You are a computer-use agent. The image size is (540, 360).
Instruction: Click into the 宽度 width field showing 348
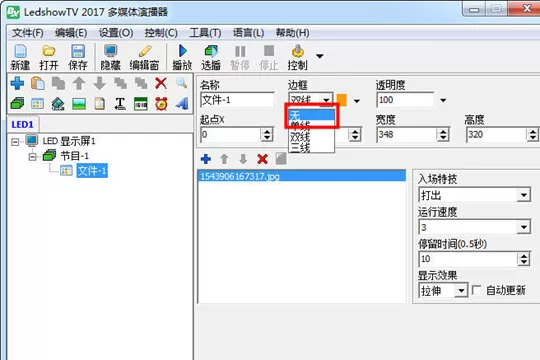pyautogui.click(x=407, y=134)
